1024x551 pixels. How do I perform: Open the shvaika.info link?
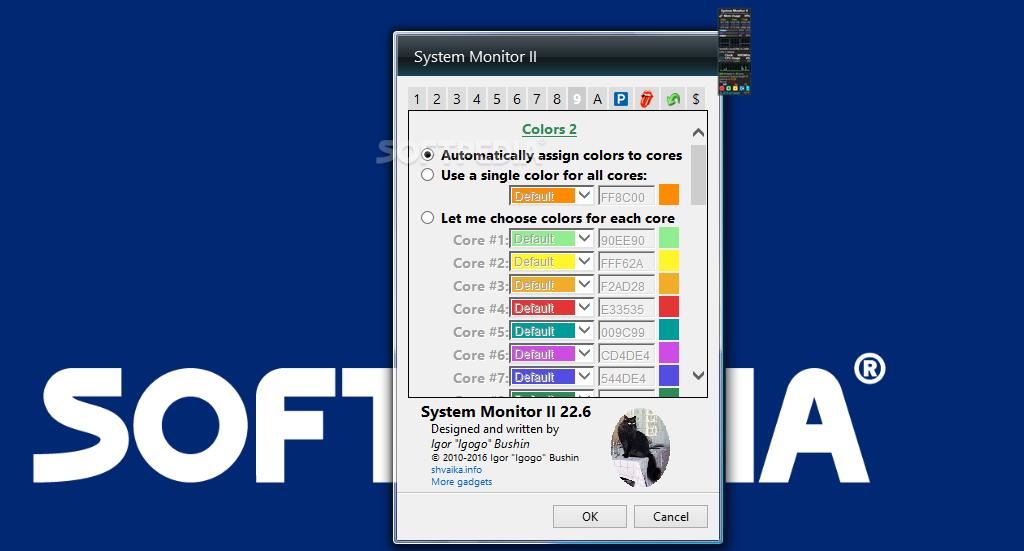[456, 469]
